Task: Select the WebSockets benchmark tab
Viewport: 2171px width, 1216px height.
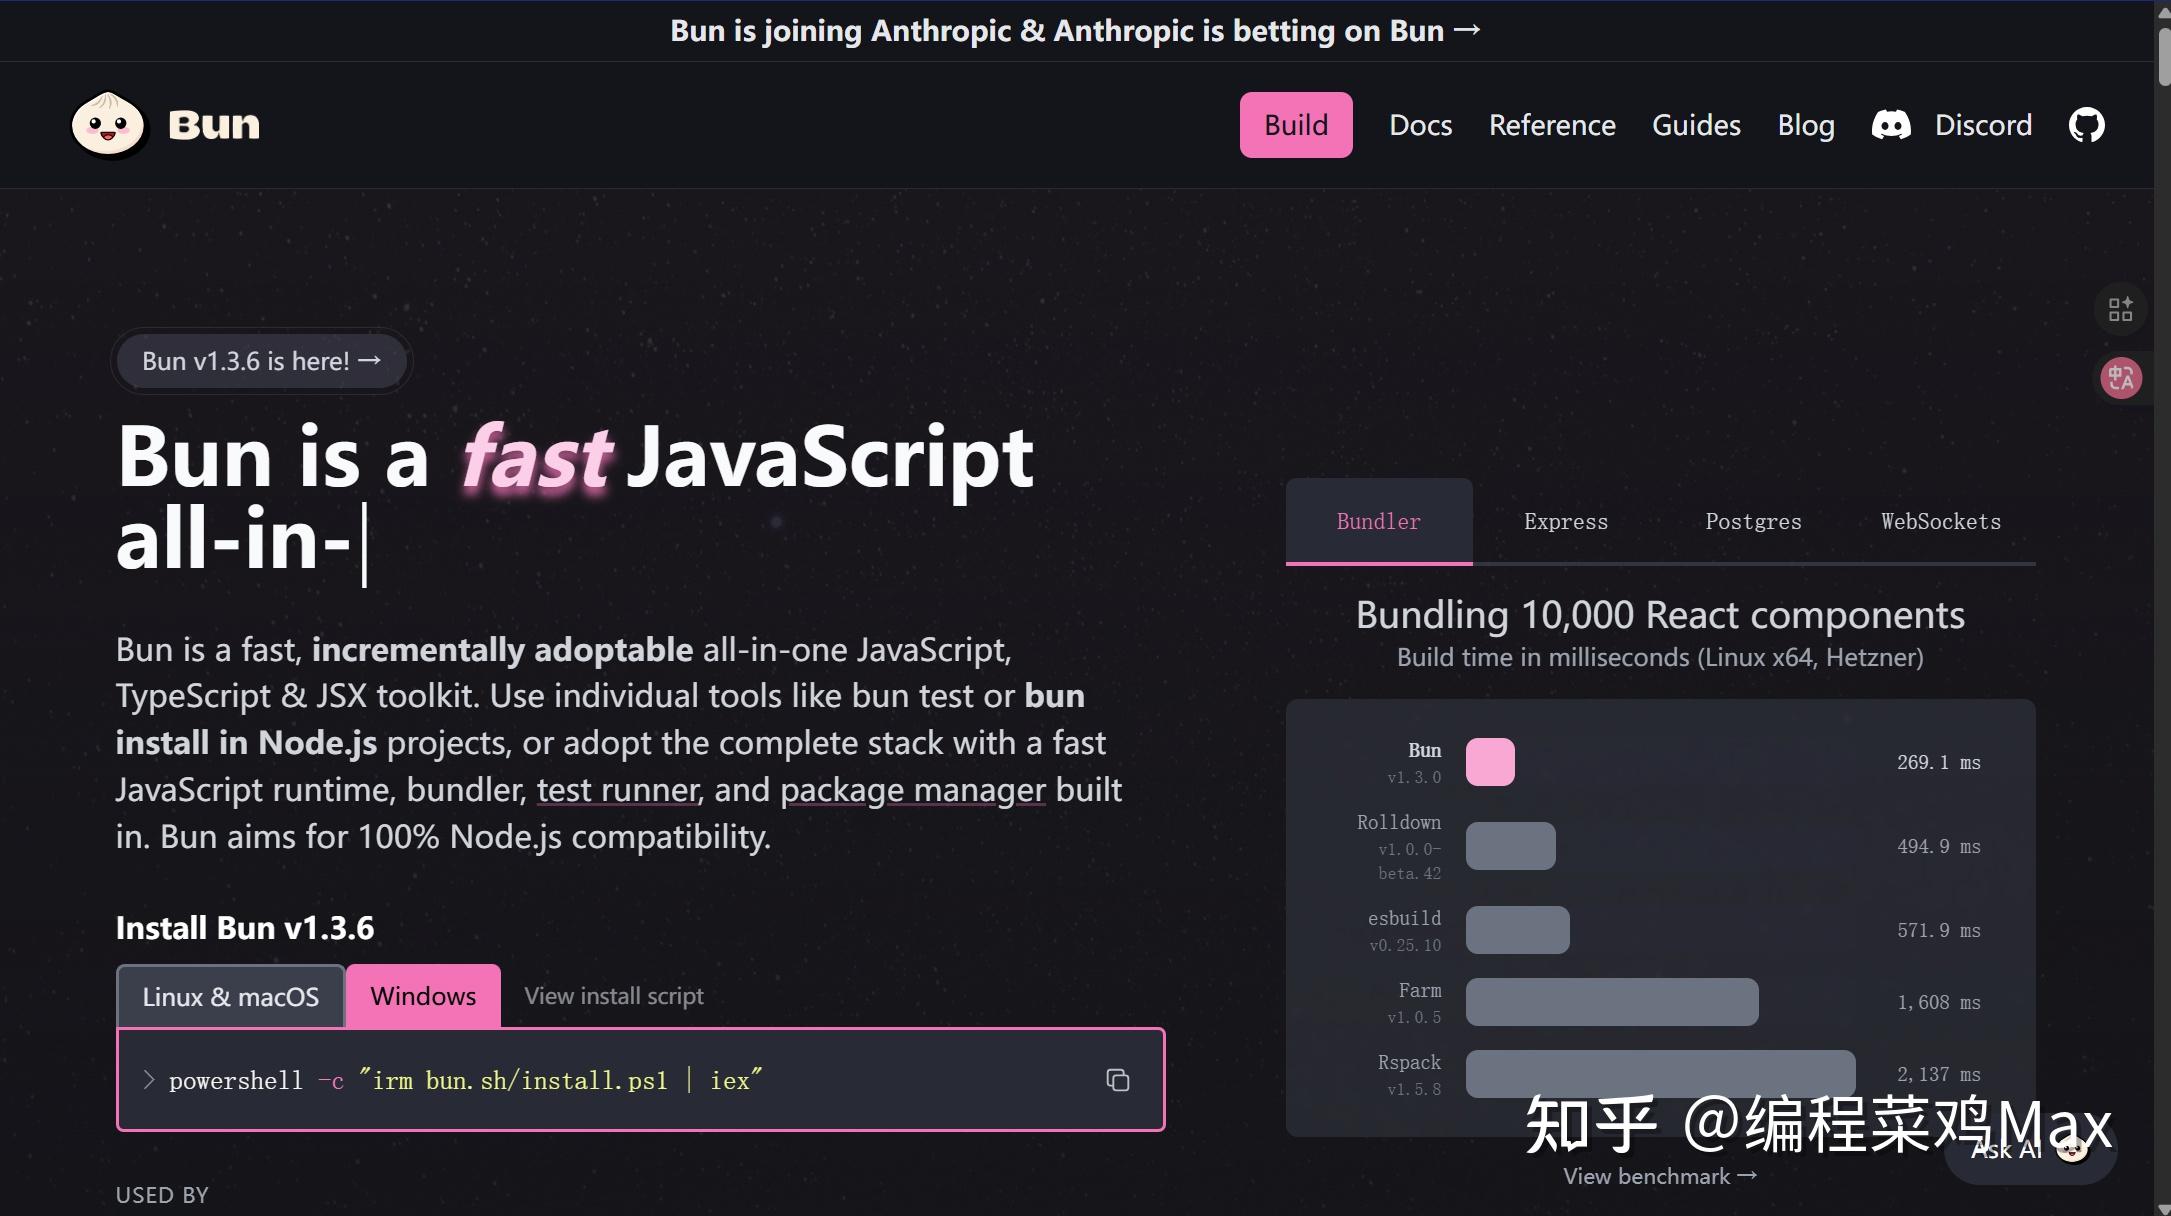Action: click(x=1939, y=521)
